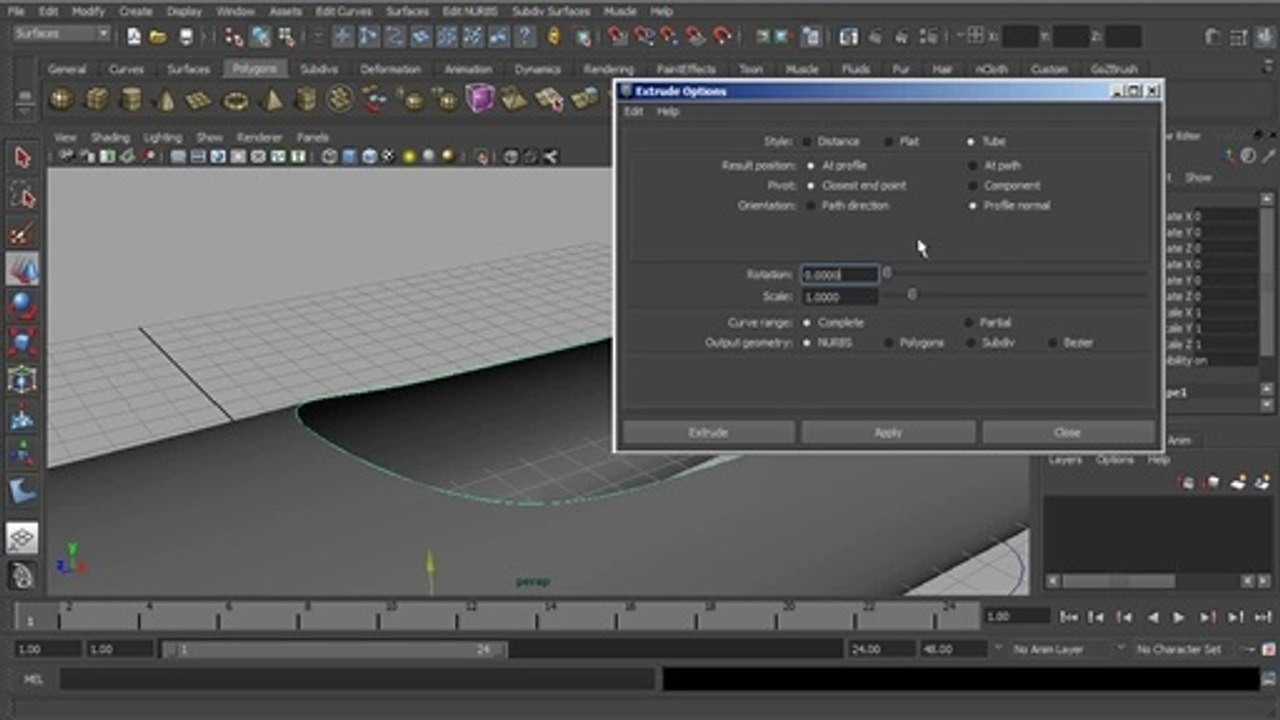This screenshot has height=720, width=1280.
Task: Open the Surfaces menu set dropdown
Action: 61,34
